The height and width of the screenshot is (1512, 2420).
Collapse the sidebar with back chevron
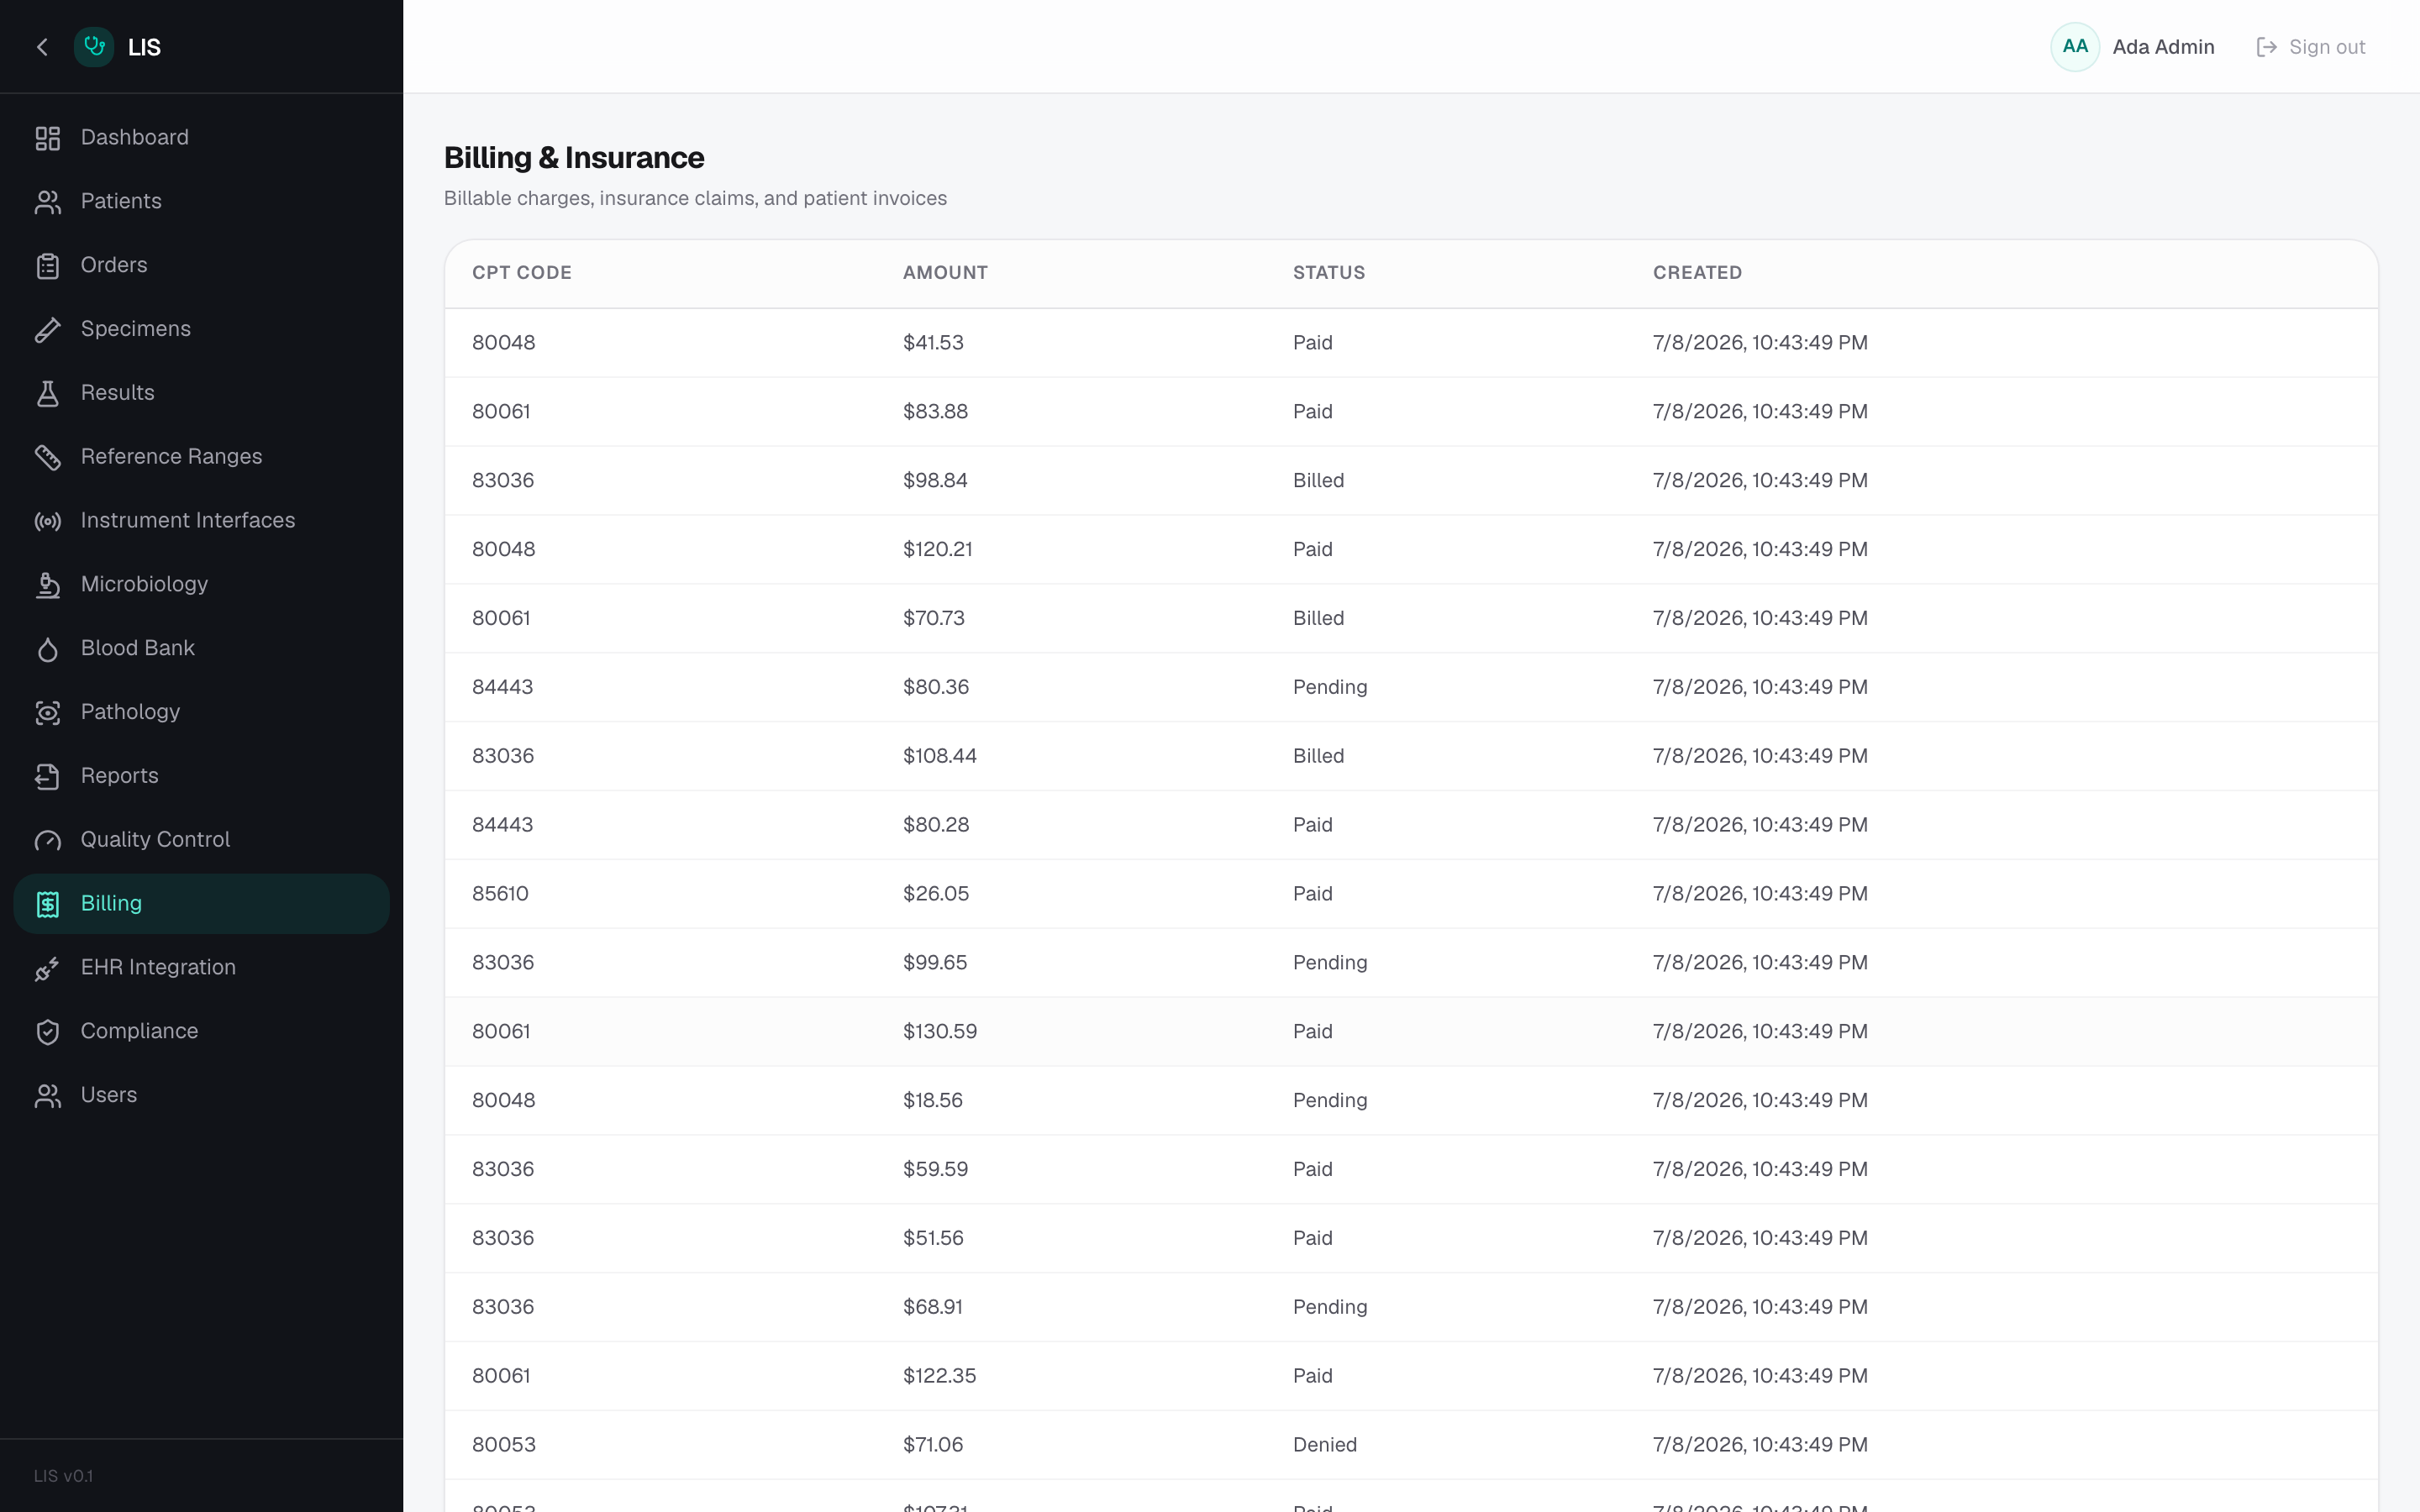pyautogui.click(x=42, y=47)
